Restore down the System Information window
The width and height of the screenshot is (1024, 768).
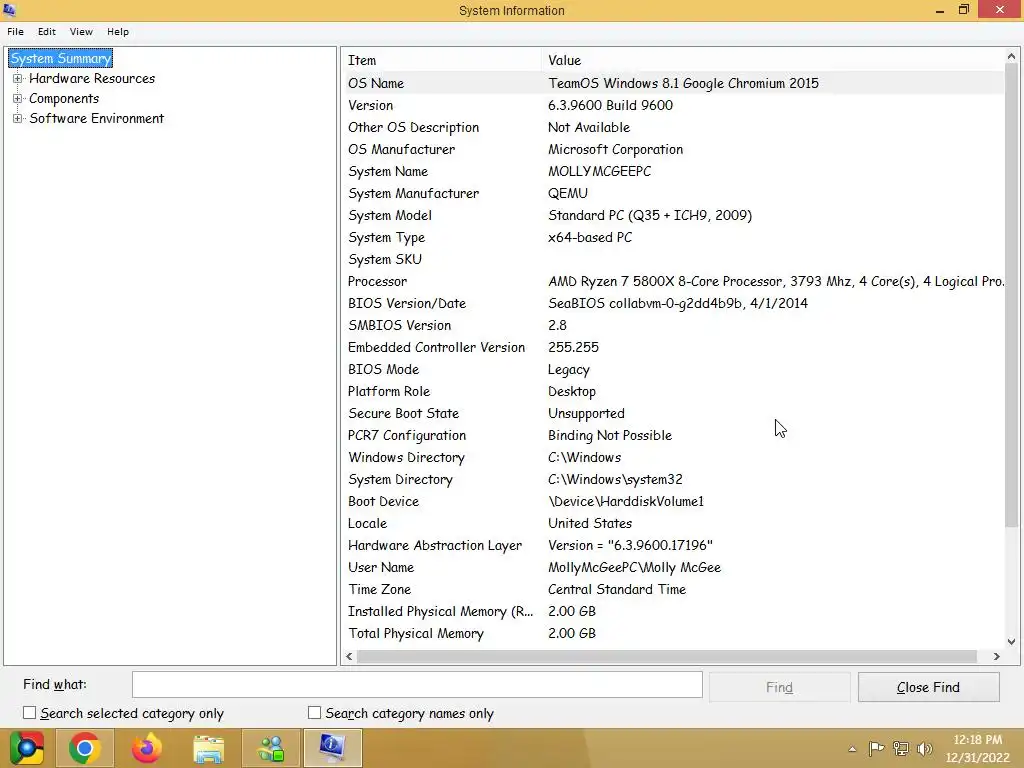tap(964, 10)
